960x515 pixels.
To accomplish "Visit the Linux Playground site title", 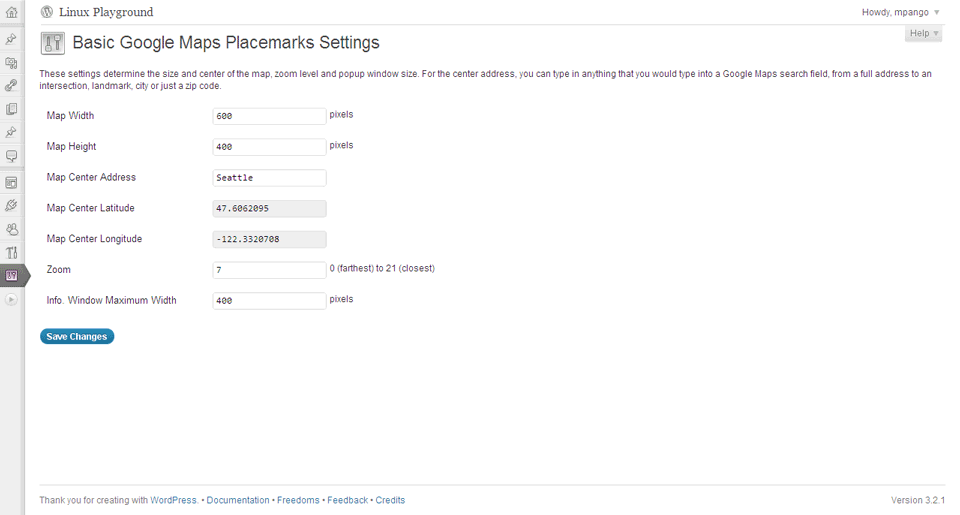I will click(x=106, y=12).
